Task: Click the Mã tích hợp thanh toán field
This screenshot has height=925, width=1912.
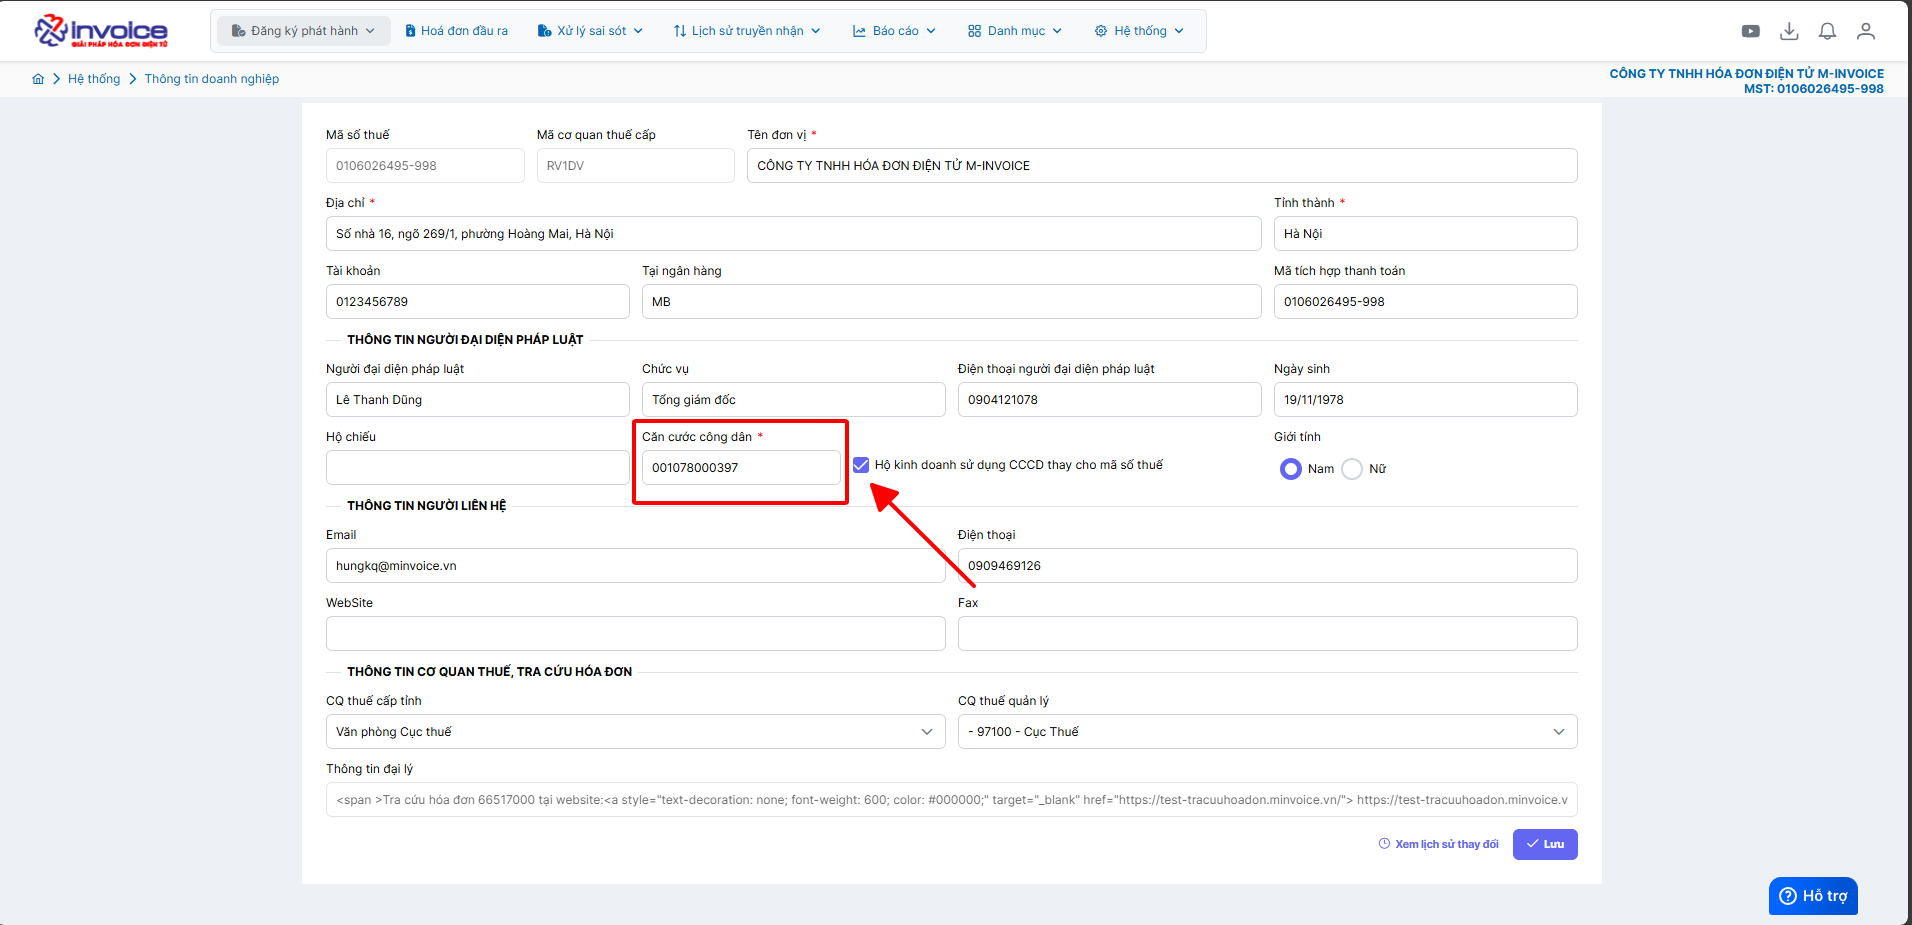Action: (x=1426, y=302)
